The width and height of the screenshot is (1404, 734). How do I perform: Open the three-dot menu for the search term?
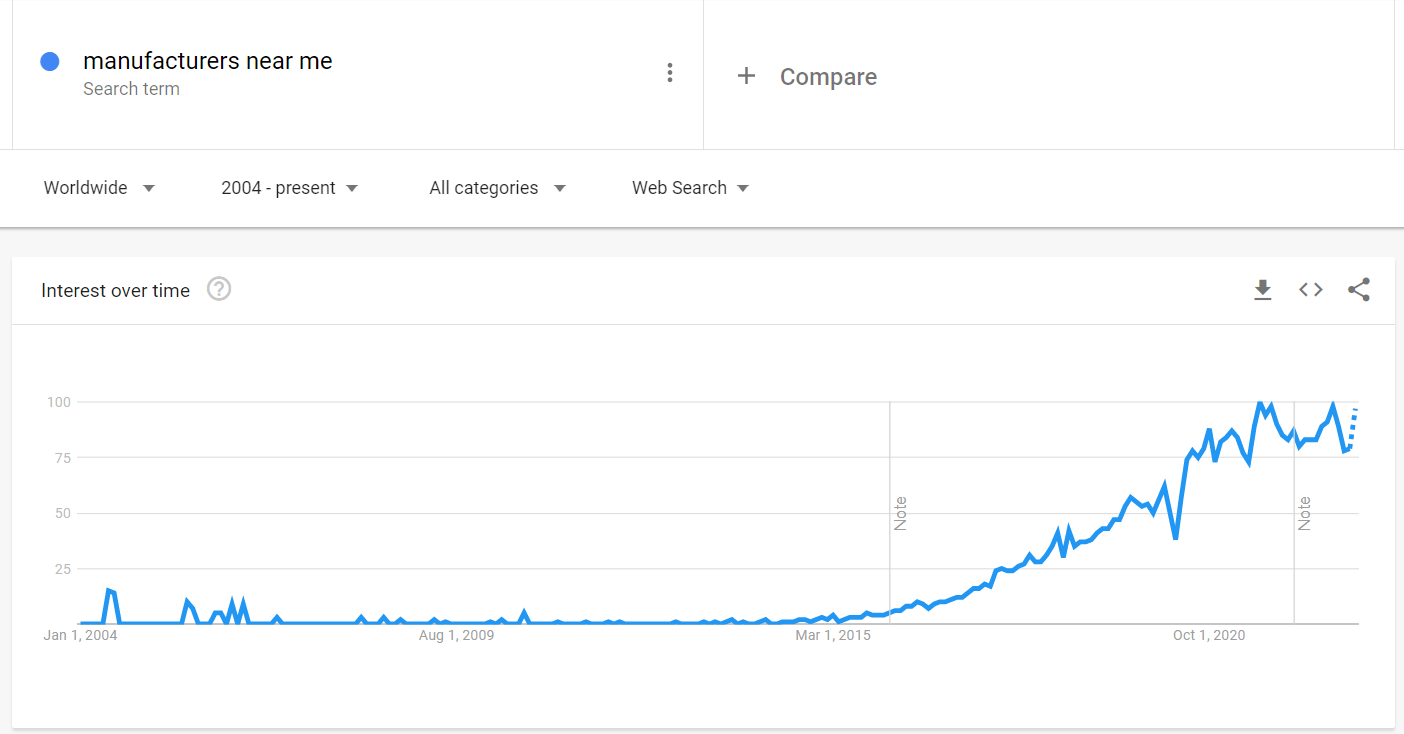(670, 73)
